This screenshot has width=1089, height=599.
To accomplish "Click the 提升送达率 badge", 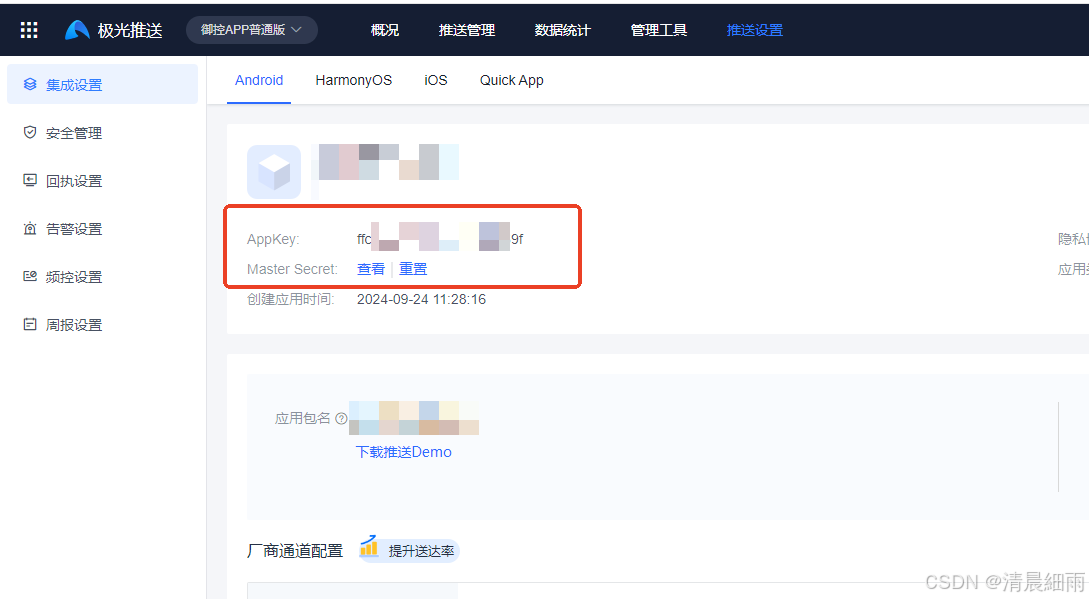I will [408, 550].
